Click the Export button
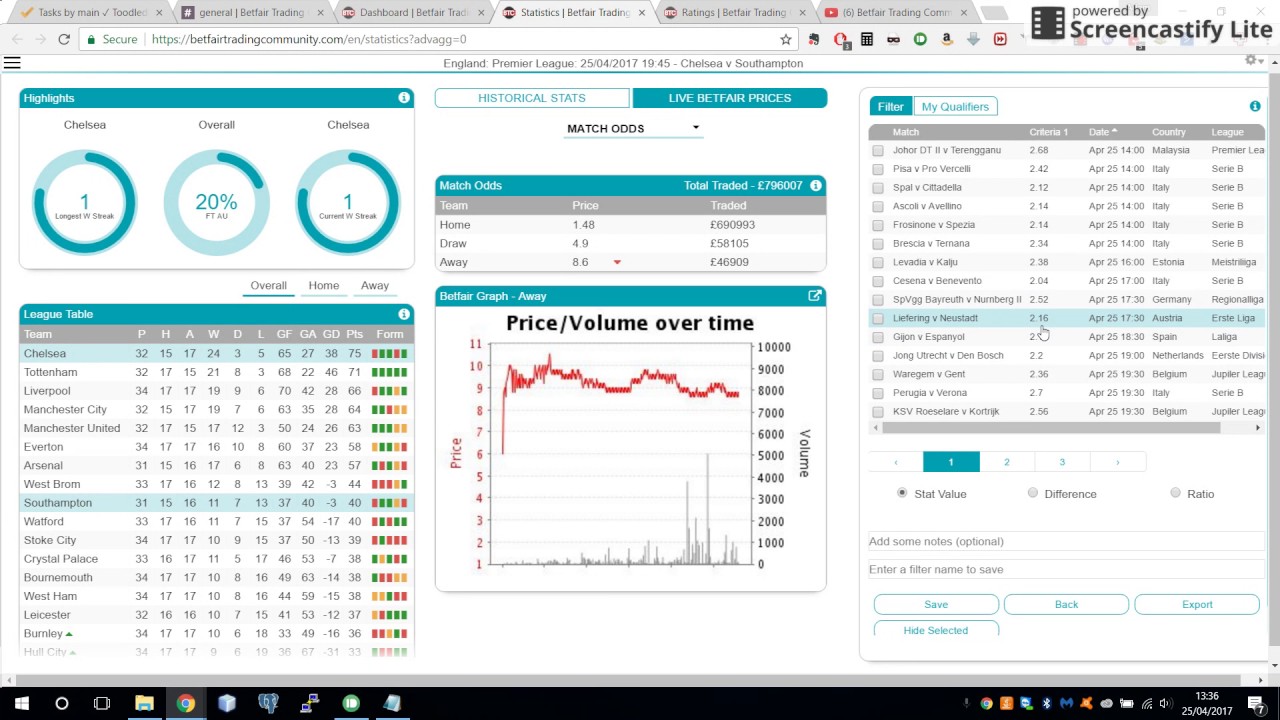This screenshot has width=1280, height=720. tap(1197, 604)
